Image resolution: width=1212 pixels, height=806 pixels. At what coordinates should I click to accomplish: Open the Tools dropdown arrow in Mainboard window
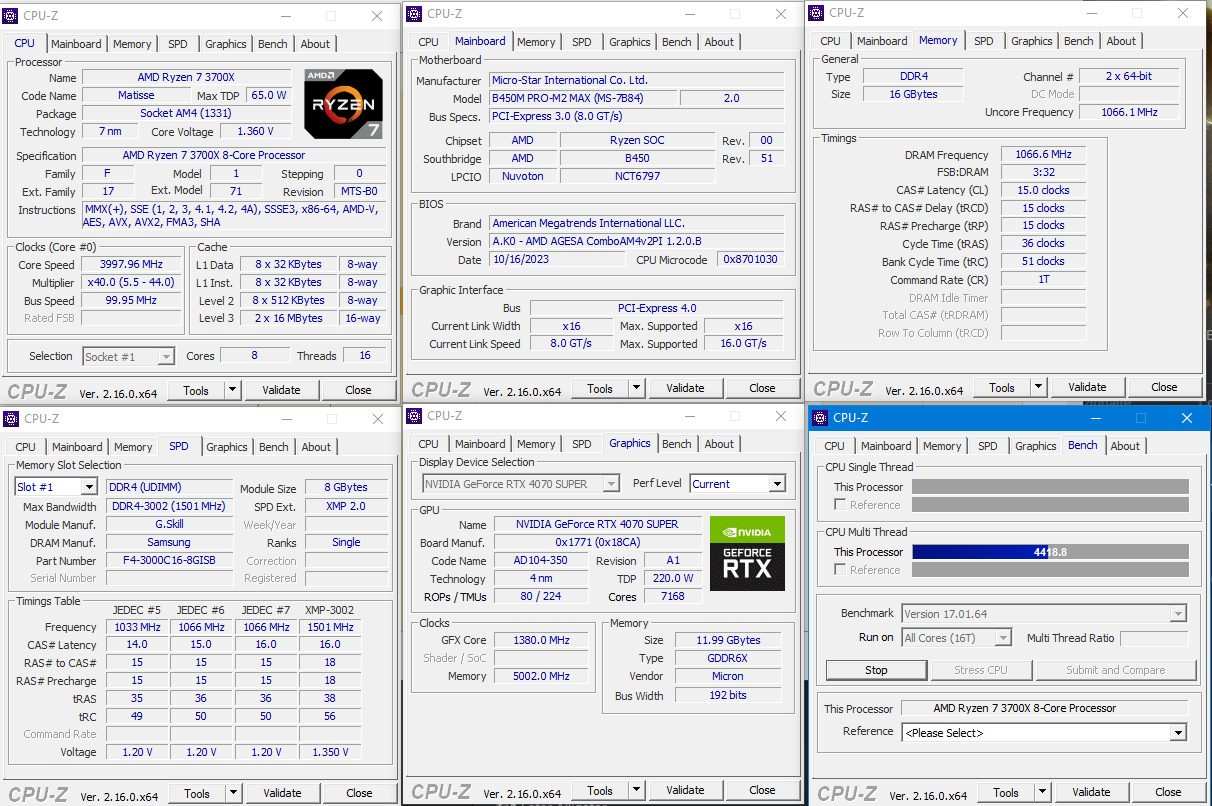[x=636, y=388]
